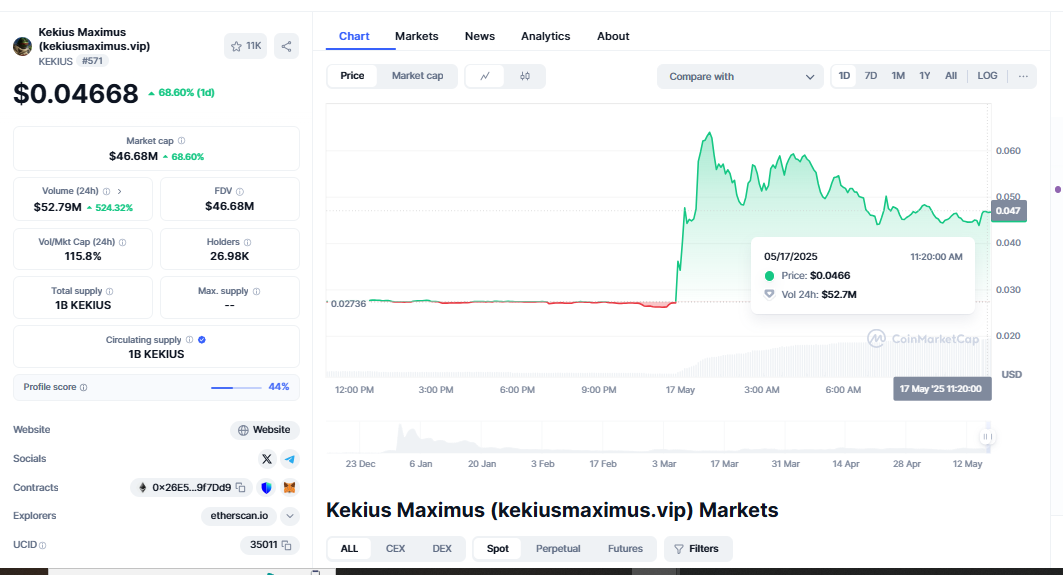Show Circulating supply info icon
Viewport: 1063px width, 575px height.
pyautogui.click(x=189, y=340)
